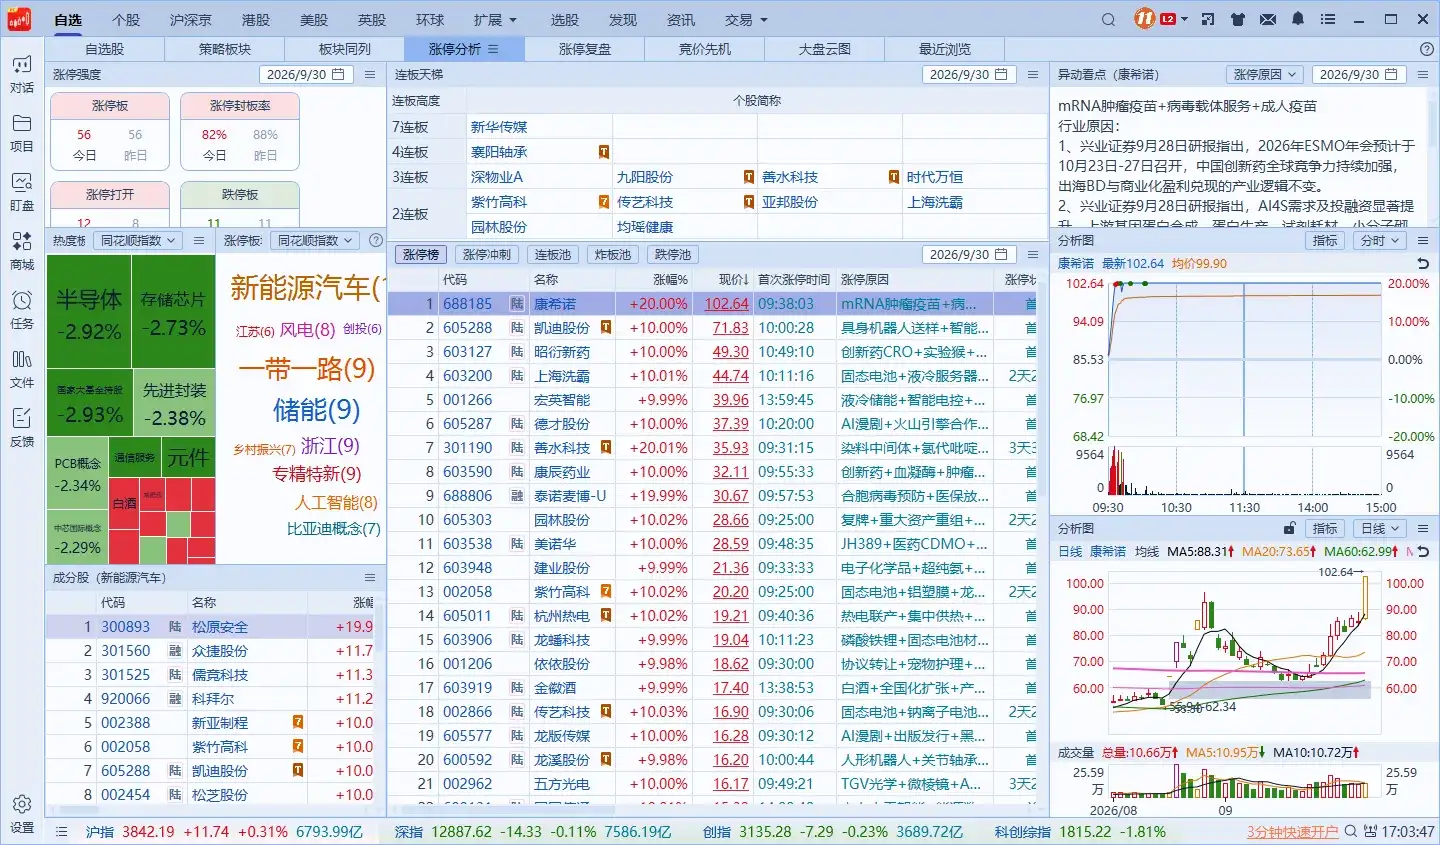Open the 项目 sidebar icon

(22, 133)
